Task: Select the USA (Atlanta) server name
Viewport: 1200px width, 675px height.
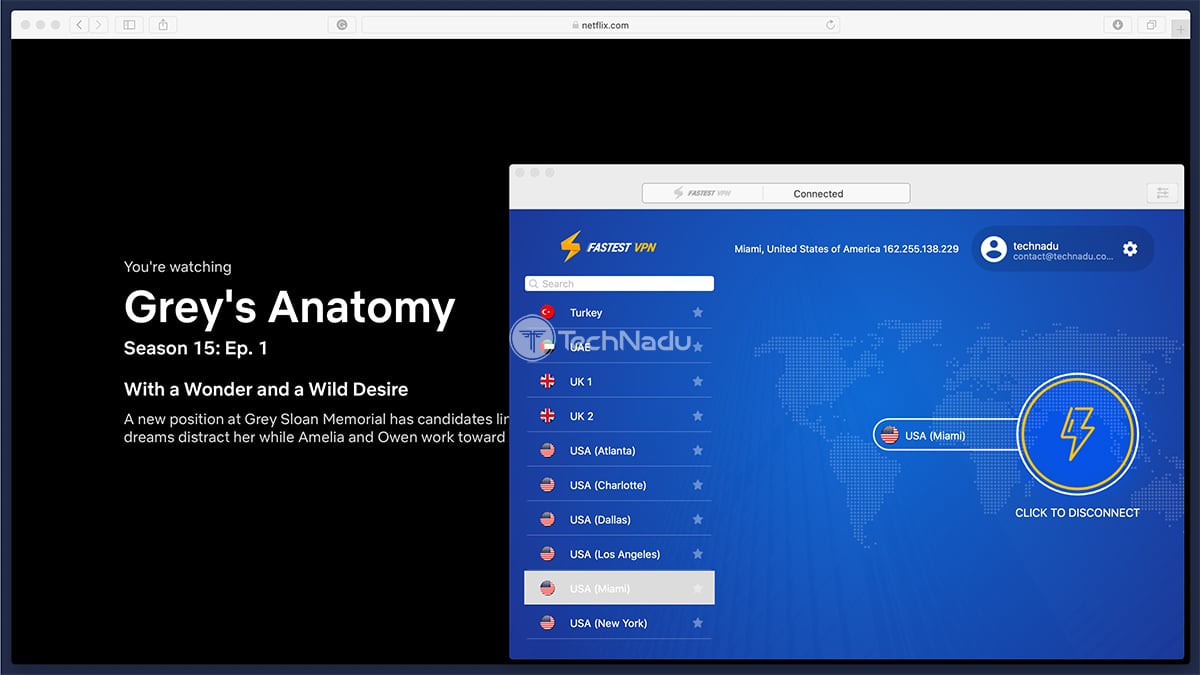Action: pos(603,451)
